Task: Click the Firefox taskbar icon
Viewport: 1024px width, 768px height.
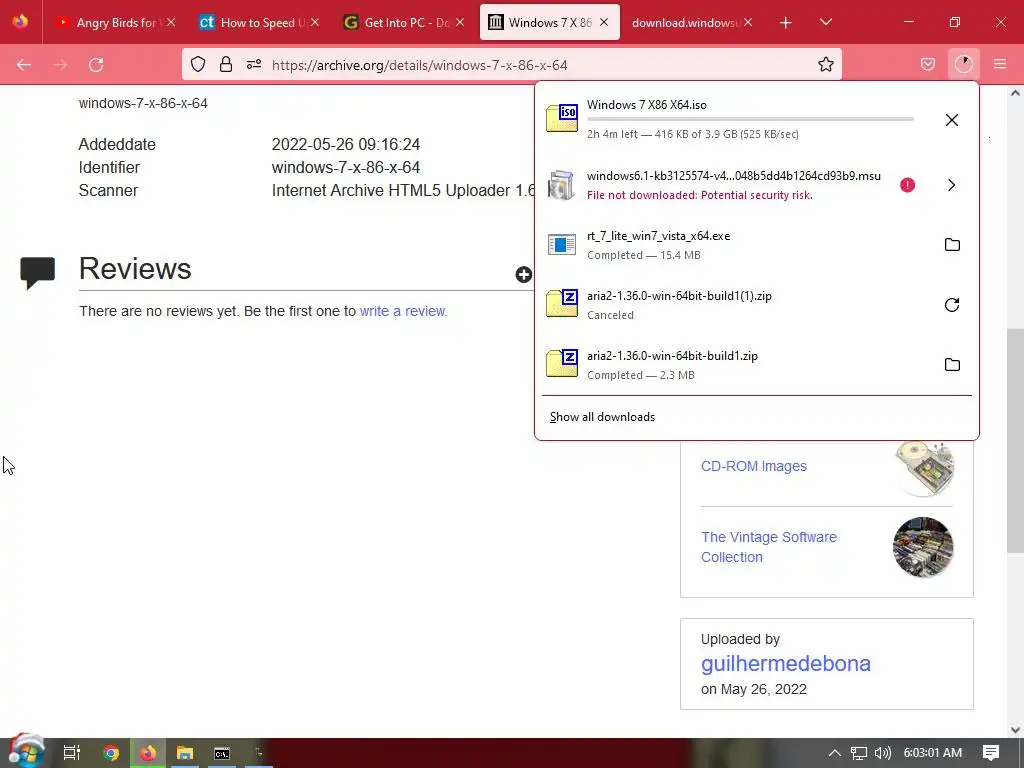Action: pyautogui.click(x=148, y=753)
